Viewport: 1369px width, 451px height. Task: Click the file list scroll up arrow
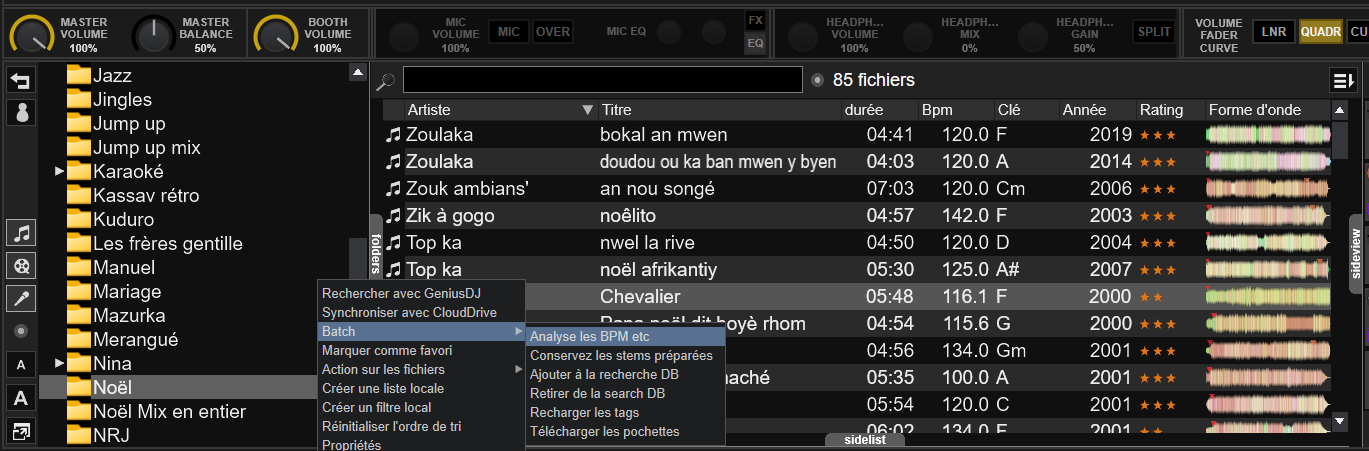coord(1341,110)
